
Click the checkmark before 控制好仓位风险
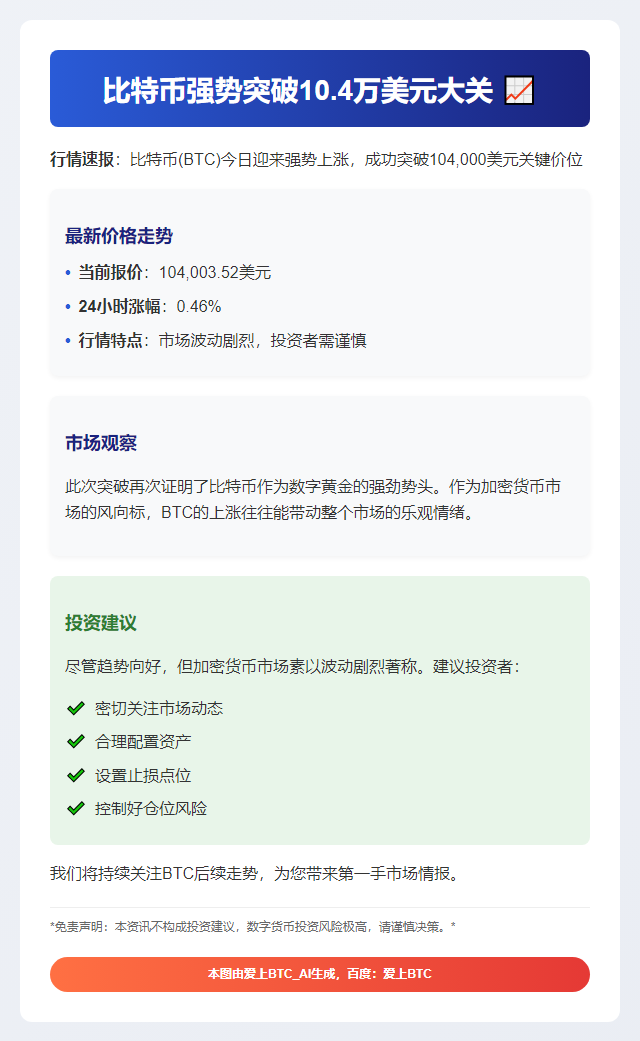pyautogui.click(x=75, y=808)
